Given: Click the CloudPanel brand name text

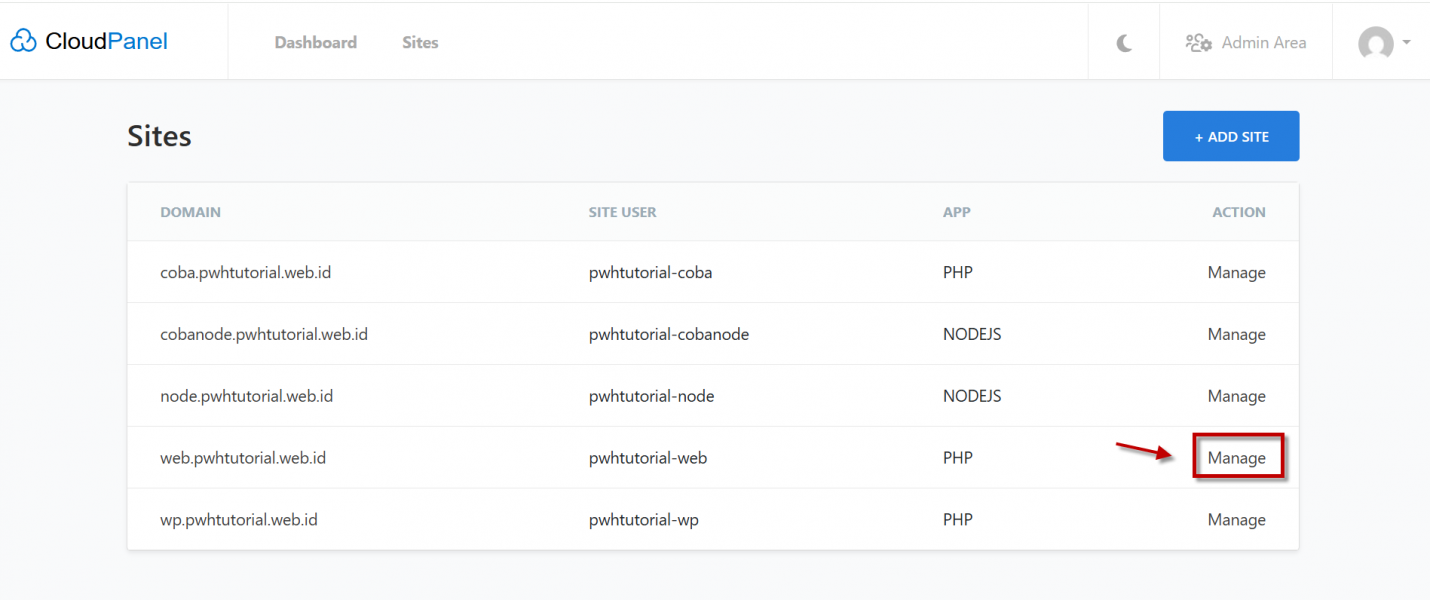Looking at the screenshot, I should click(107, 41).
